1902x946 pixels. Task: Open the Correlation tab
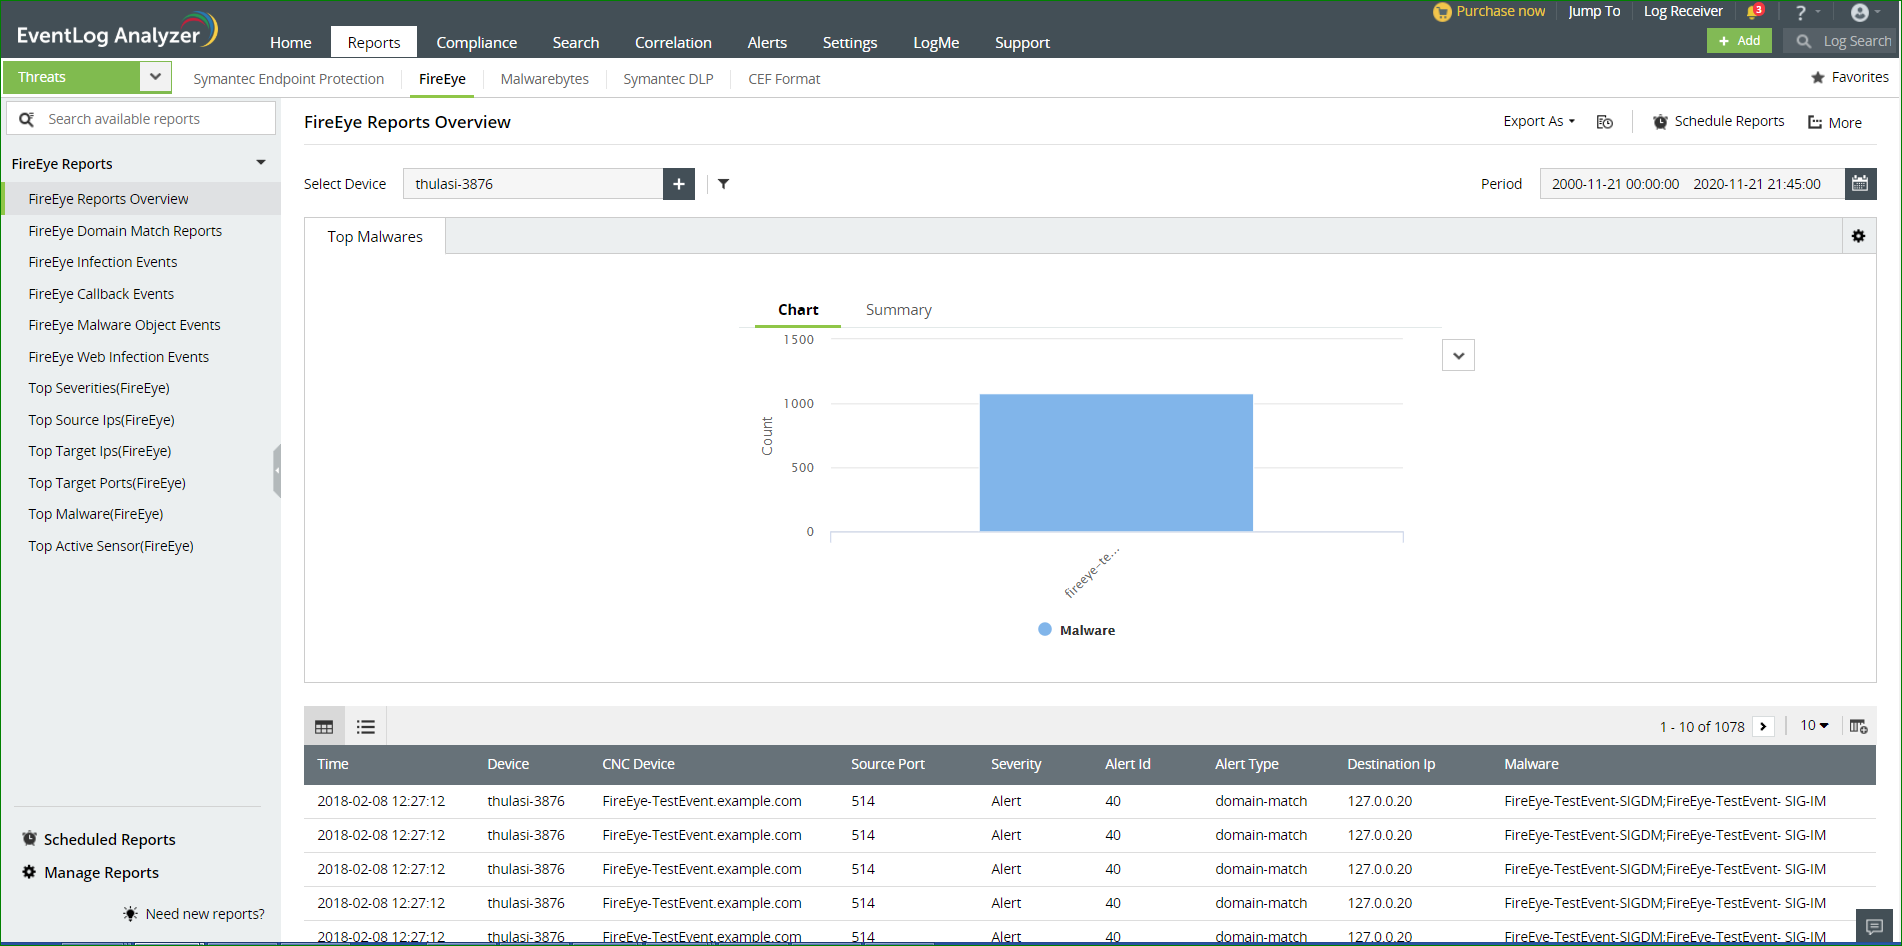click(673, 42)
